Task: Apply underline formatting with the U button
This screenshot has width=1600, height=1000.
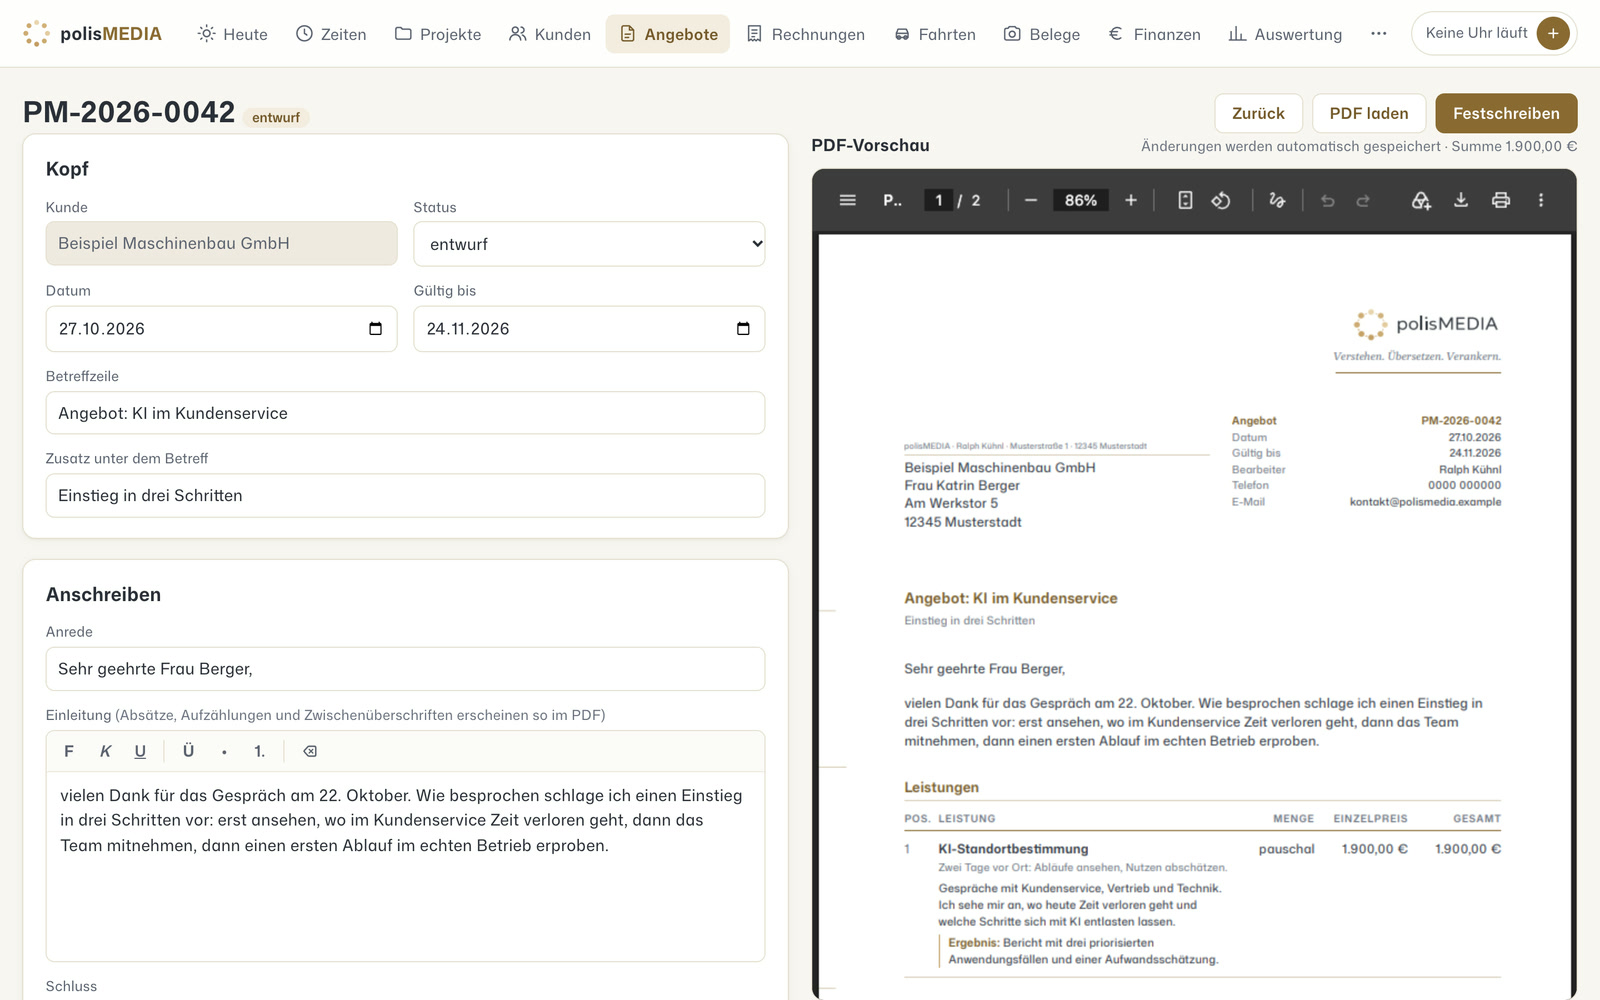Action: 140,751
